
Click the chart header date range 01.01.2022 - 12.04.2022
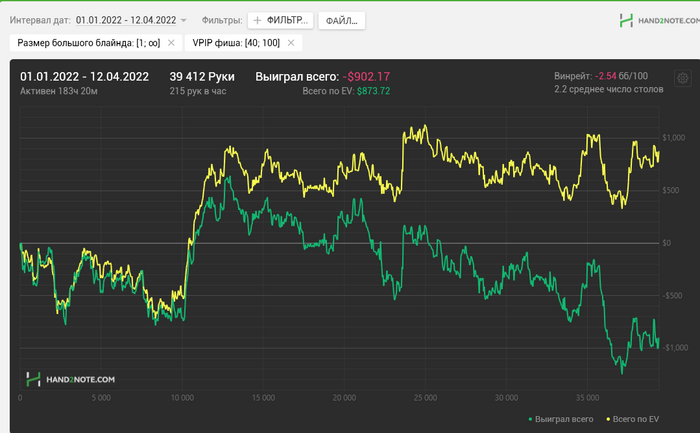pos(84,76)
